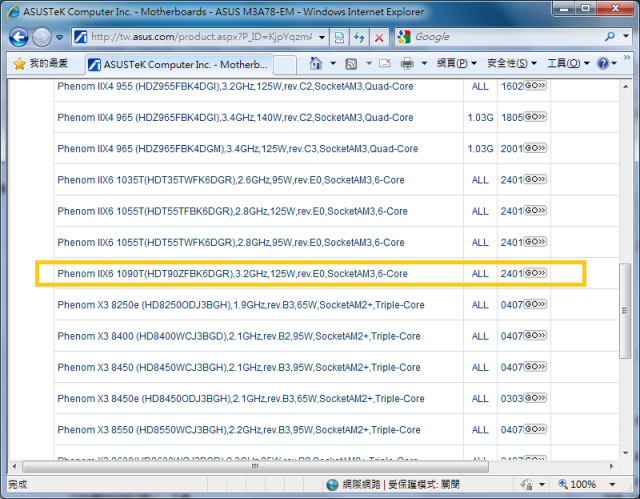Click the horizontal scrollbar thumb
This screenshot has height=499, width=640.
click(255, 466)
